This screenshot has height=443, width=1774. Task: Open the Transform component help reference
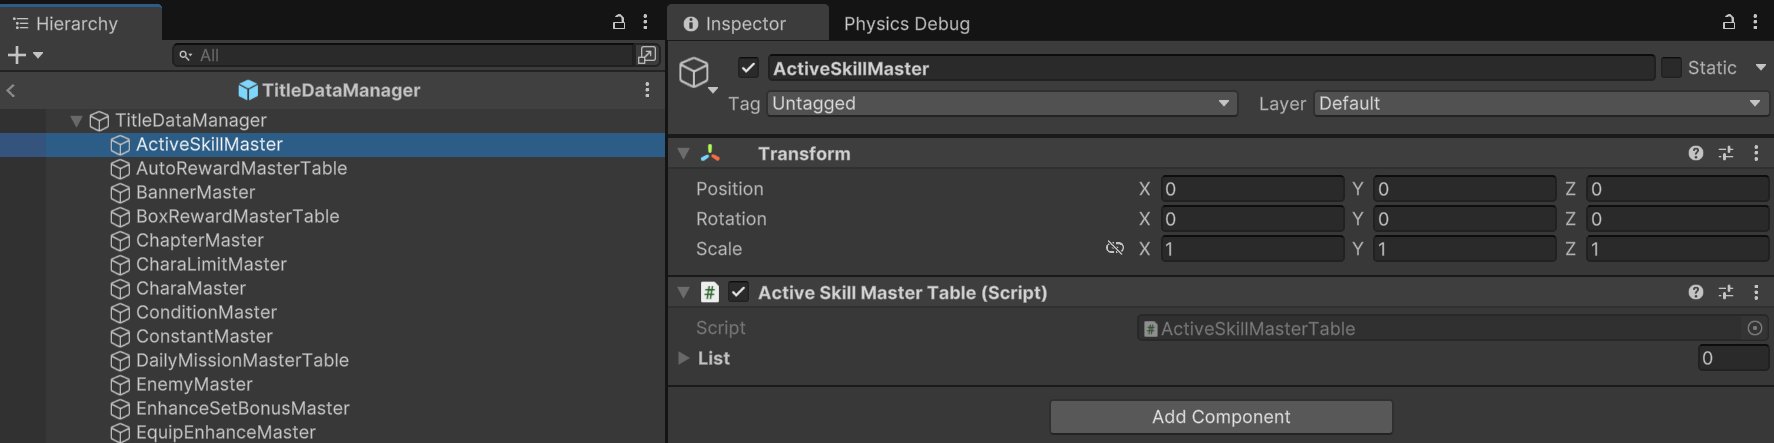[x=1696, y=153]
